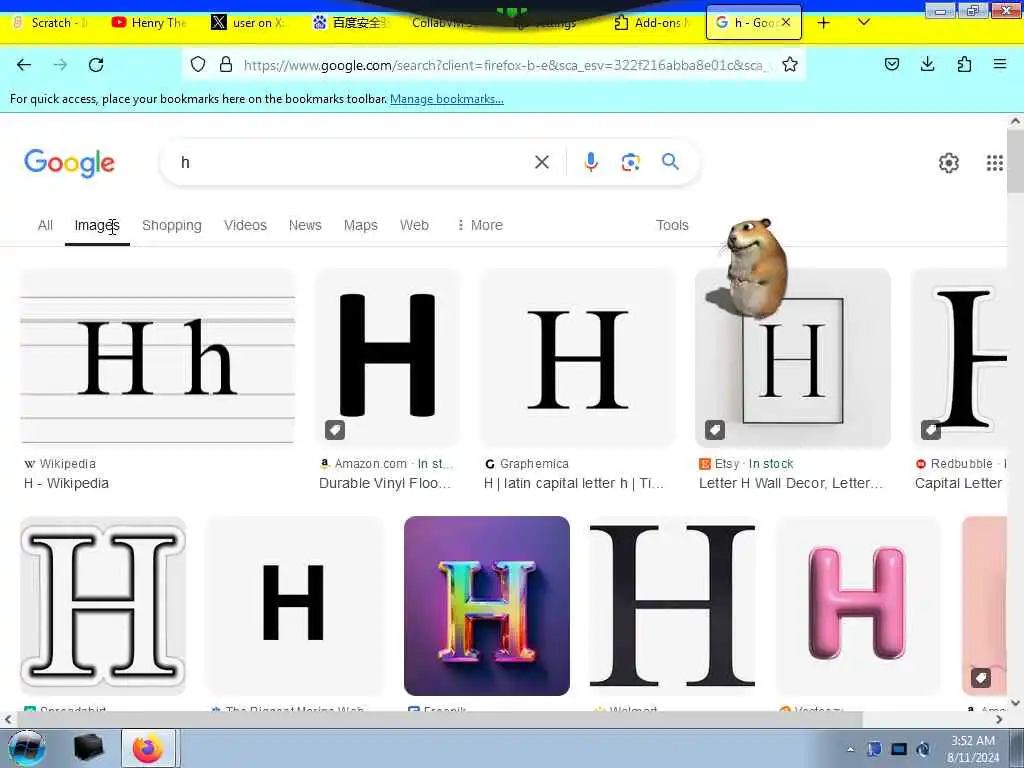Switch to the Add-ons tab
This screenshot has height=768, width=1024.
[652, 23]
